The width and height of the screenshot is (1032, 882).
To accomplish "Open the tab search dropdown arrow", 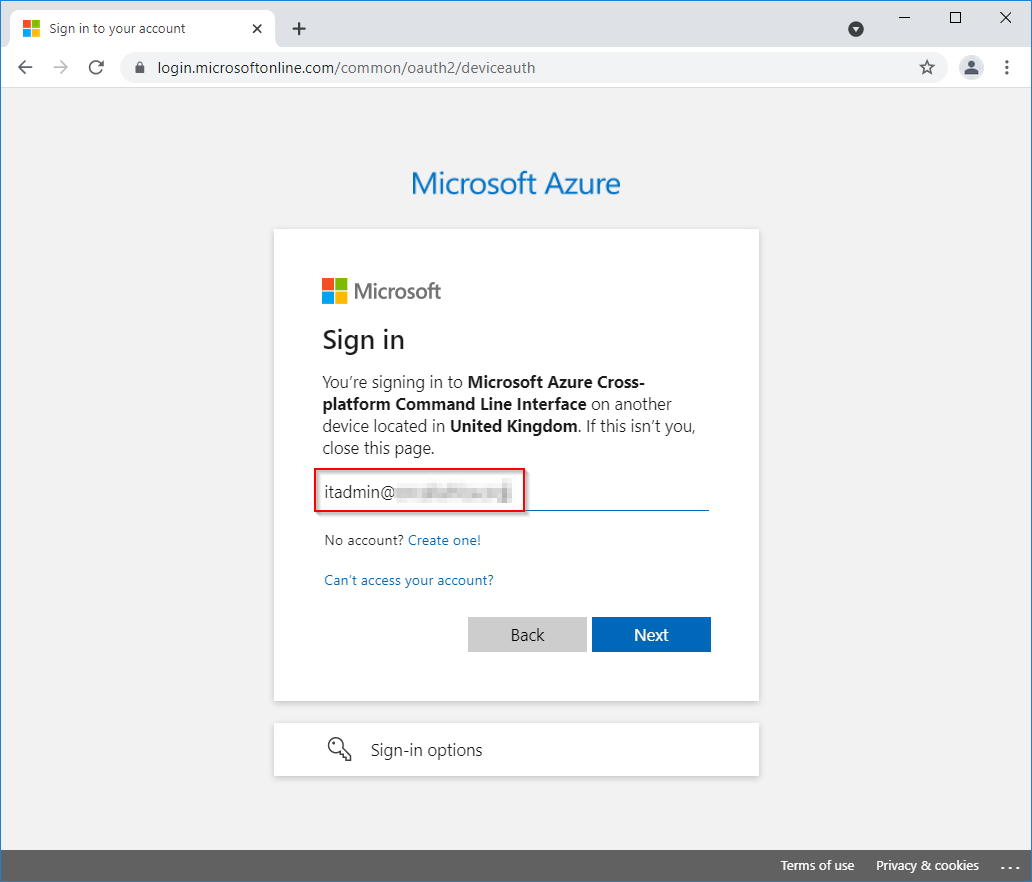I will [x=856, y=29].
